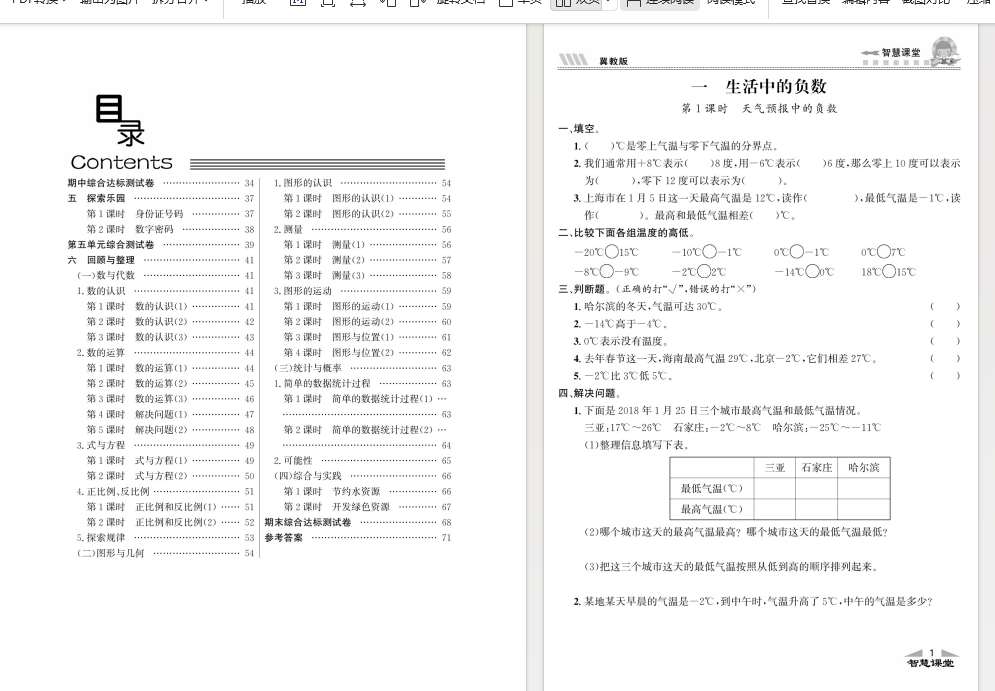The height and width of the screenshot is (691, 995).
Task: Select the '4.正比例、反比例' entry
Action: (166, 491)
